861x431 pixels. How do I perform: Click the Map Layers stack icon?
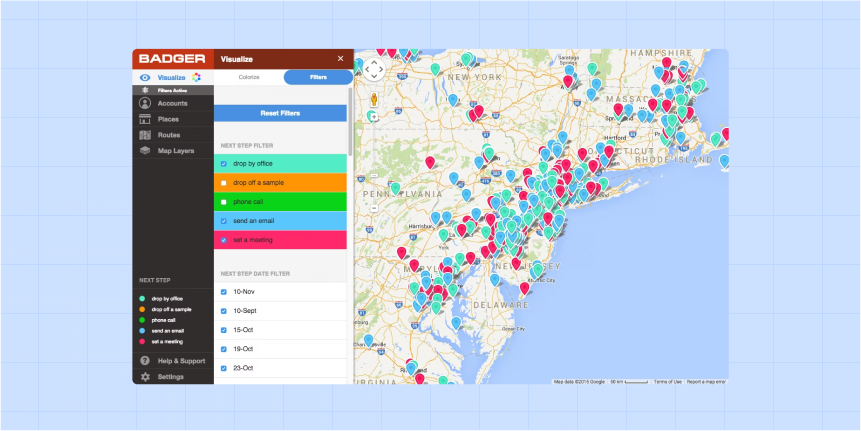145,150
